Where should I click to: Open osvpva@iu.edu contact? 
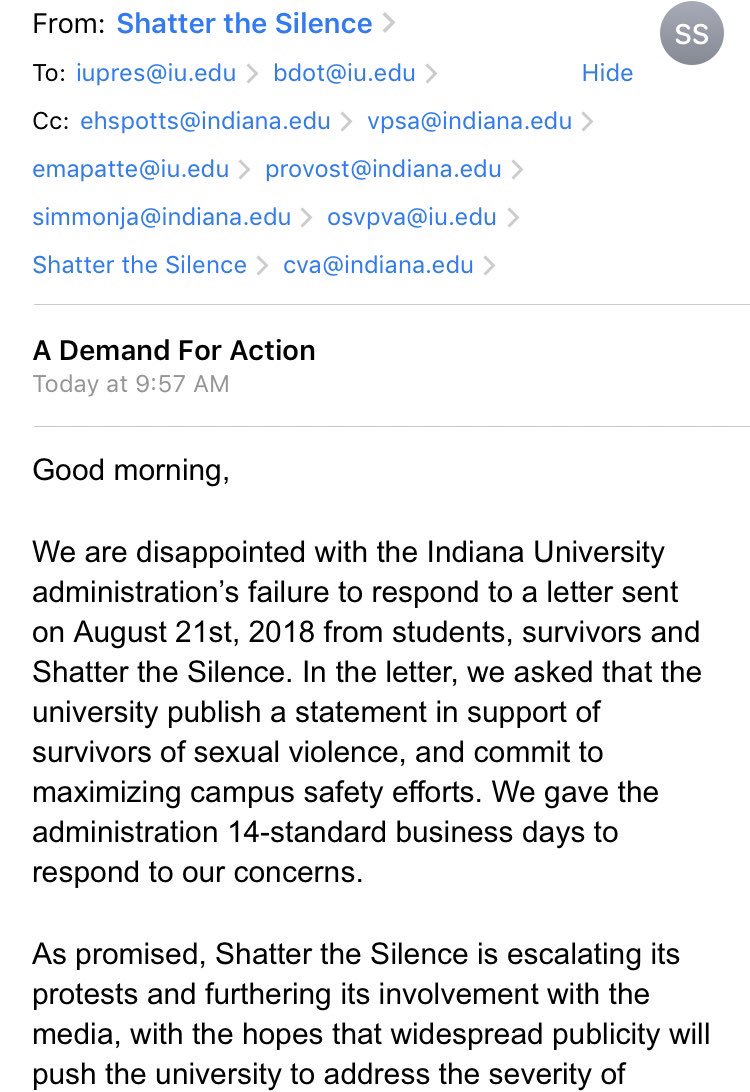point(412,217)
